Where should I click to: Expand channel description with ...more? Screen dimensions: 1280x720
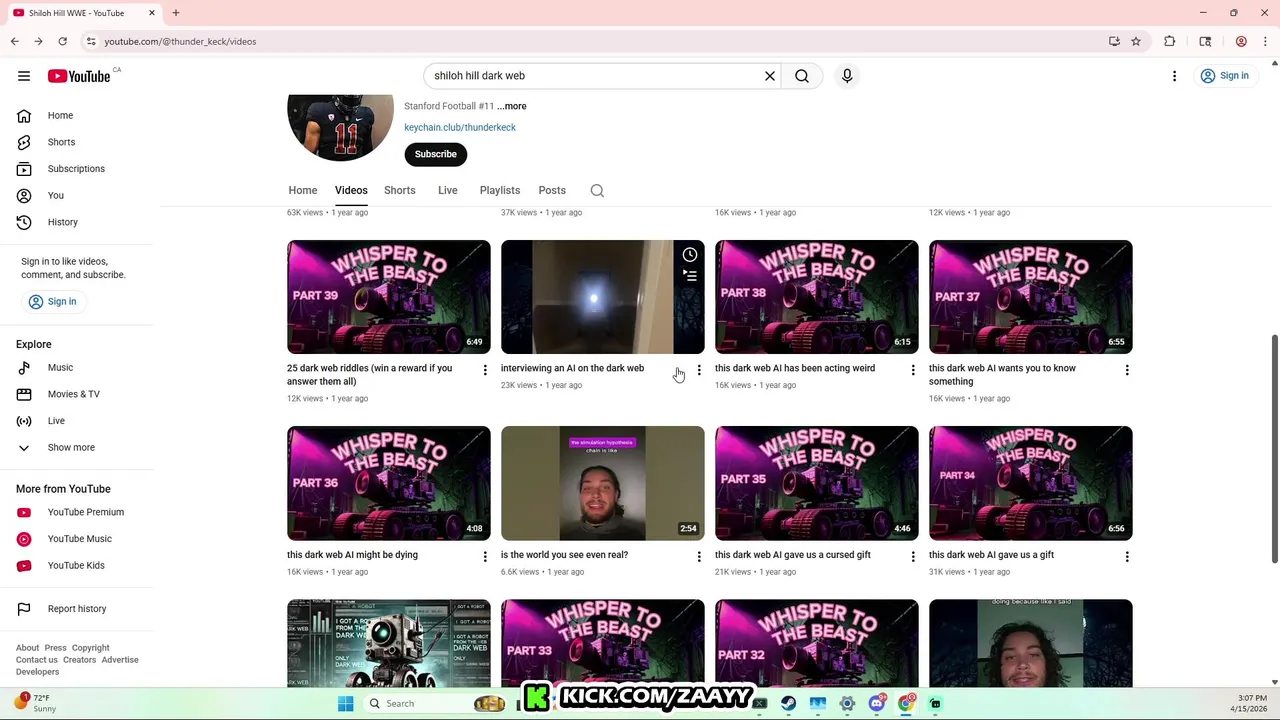point(512,106)
